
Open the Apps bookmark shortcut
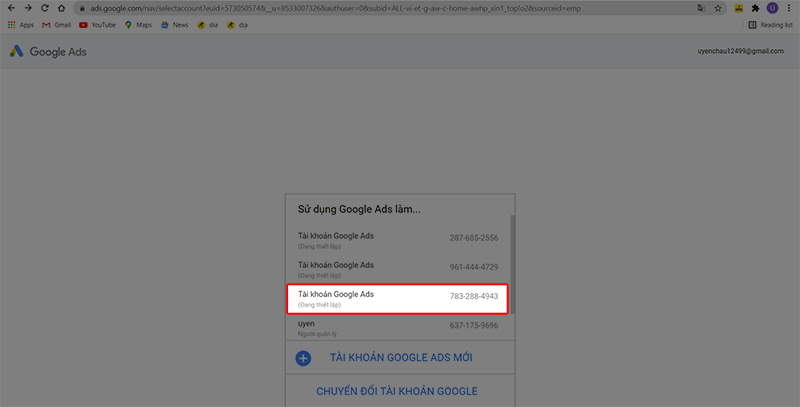tap(21, 24)
